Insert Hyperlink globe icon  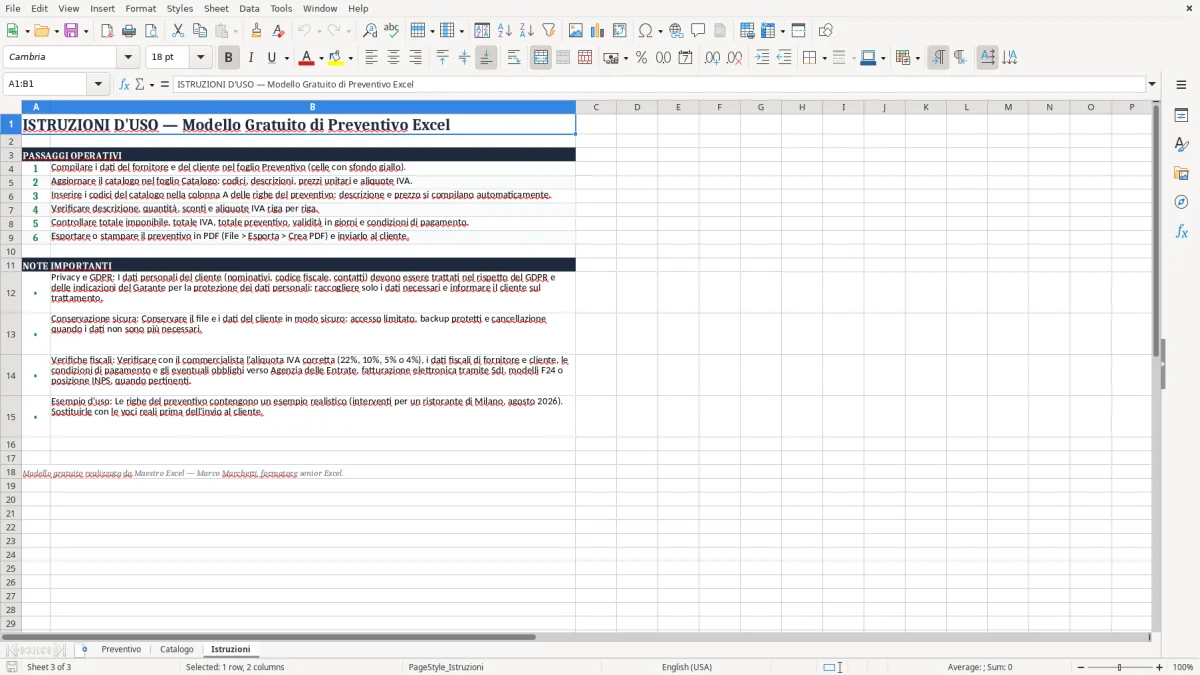coord(676,31)
